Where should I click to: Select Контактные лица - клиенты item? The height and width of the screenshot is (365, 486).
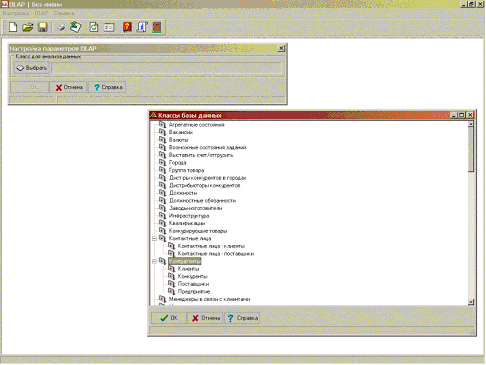point(211,246)
